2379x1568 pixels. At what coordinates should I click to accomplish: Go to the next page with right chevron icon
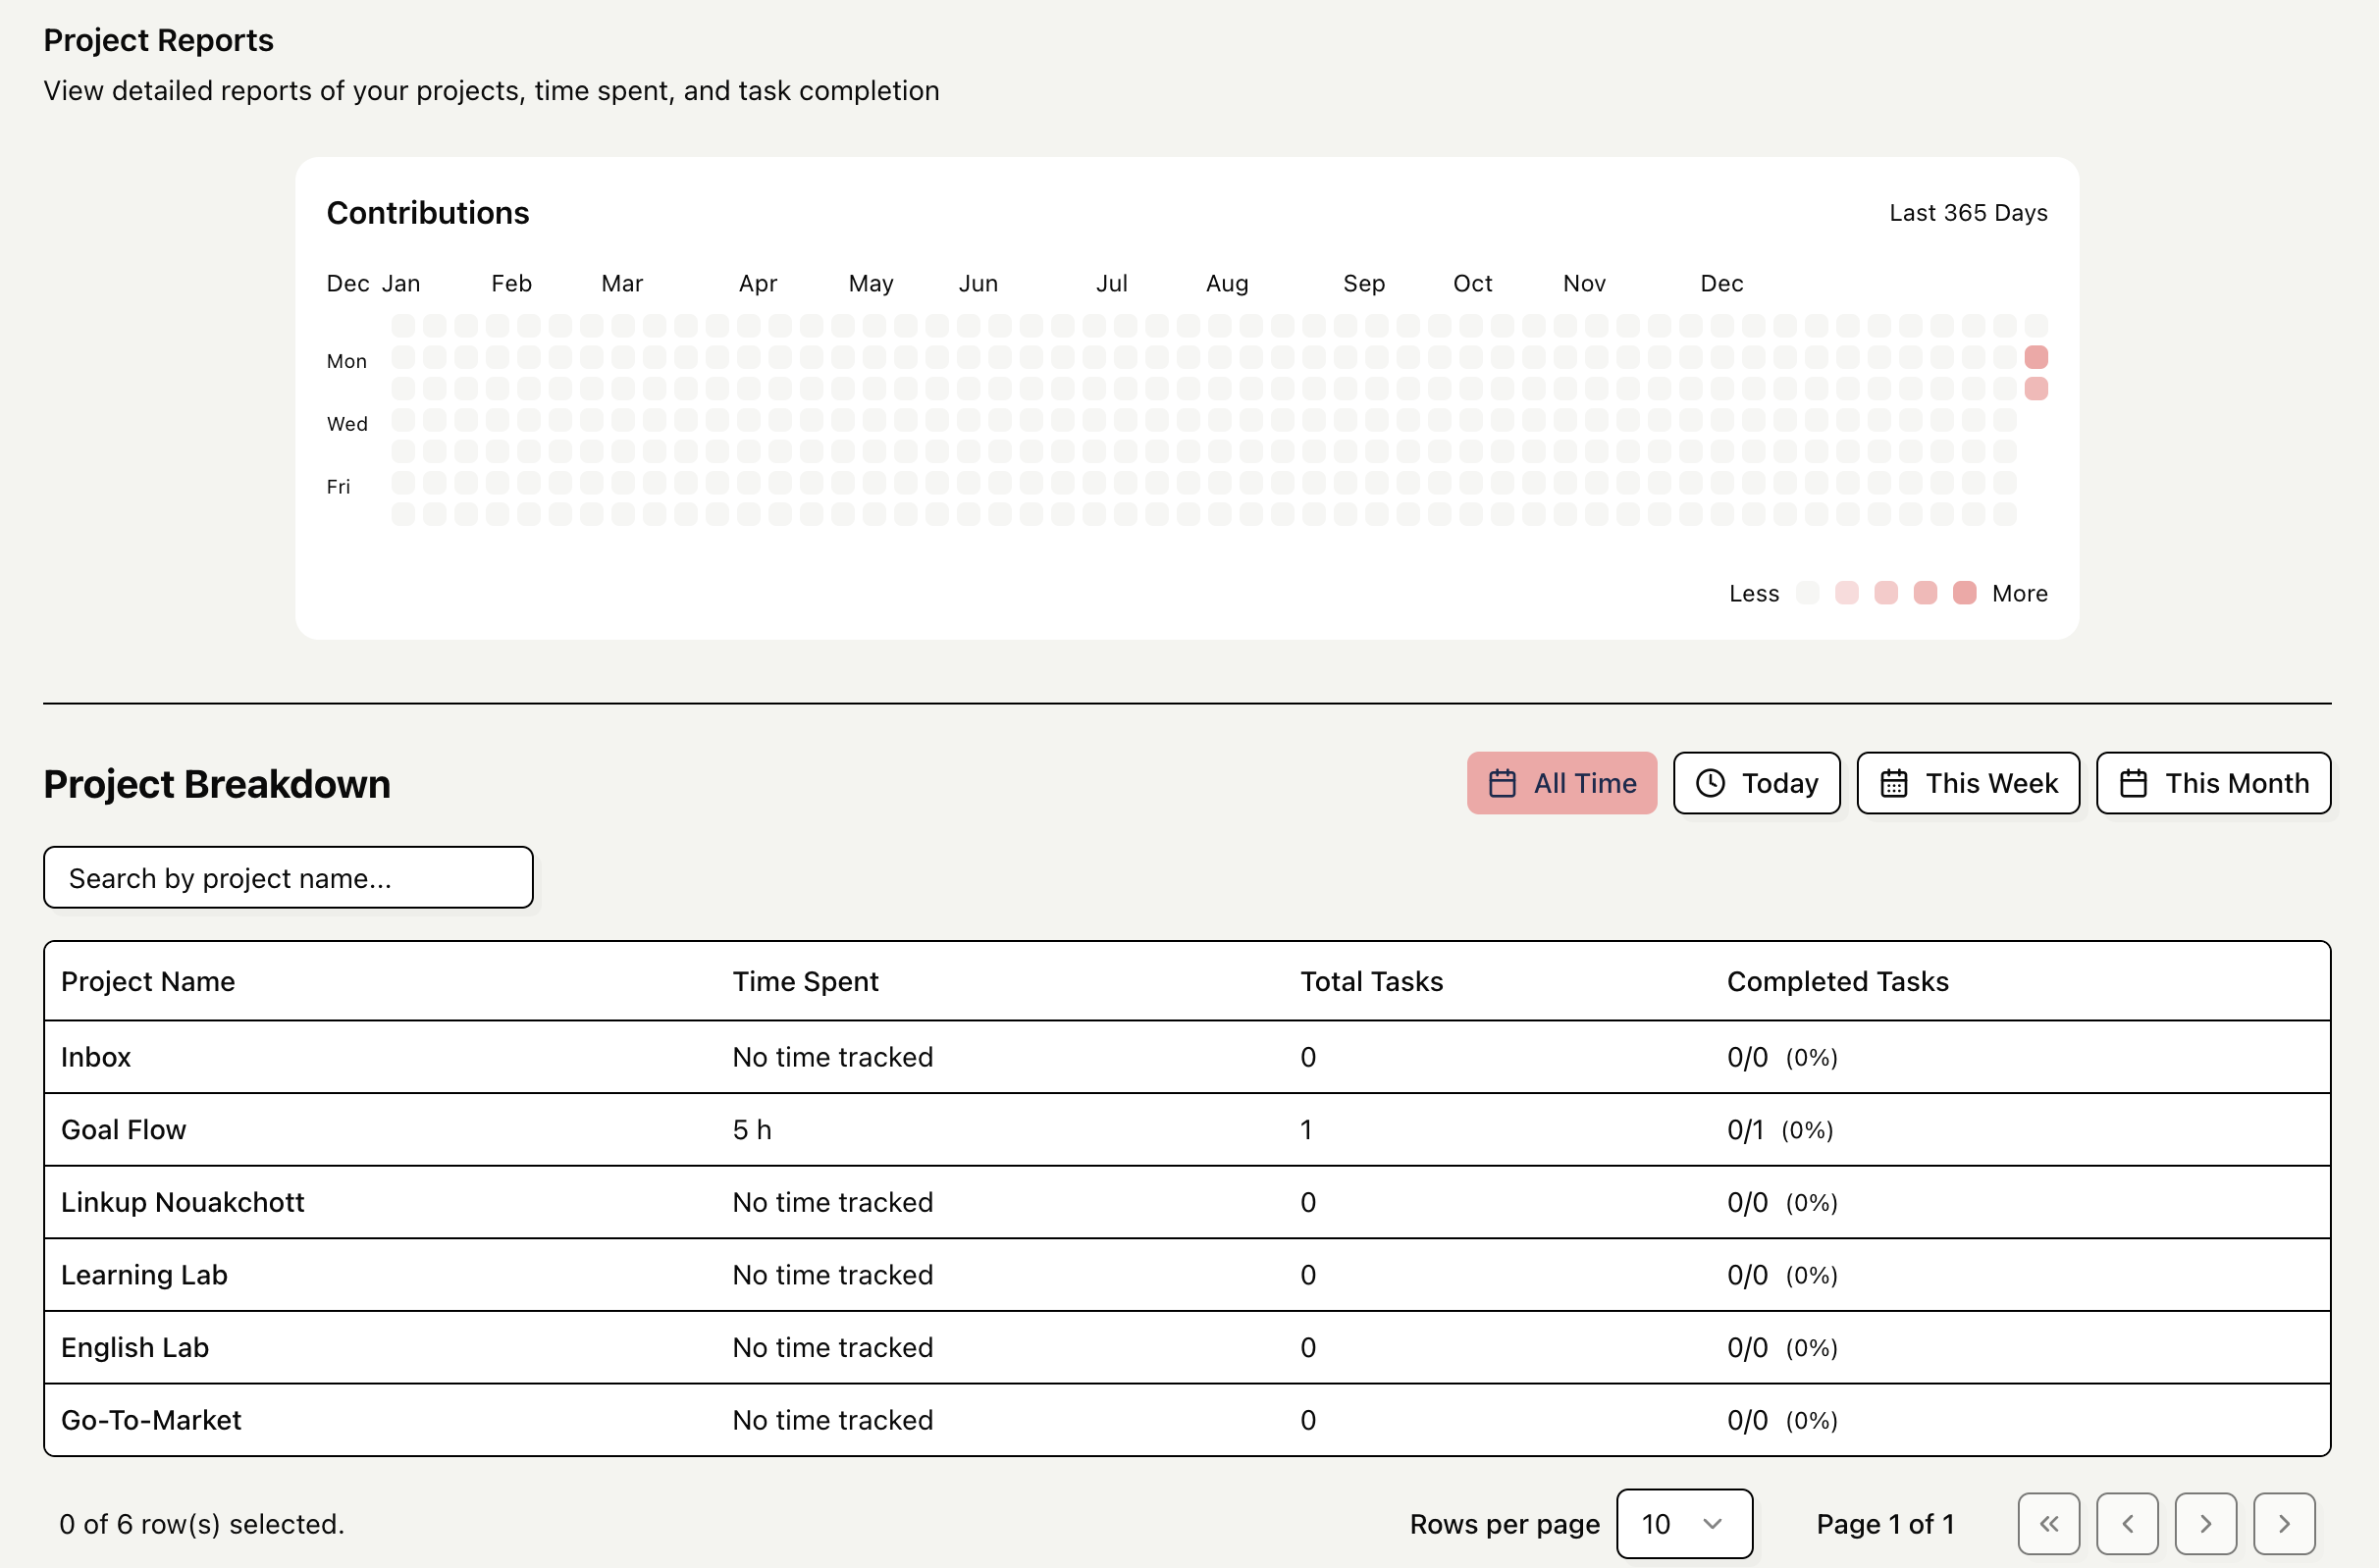click(2206, 1523)
